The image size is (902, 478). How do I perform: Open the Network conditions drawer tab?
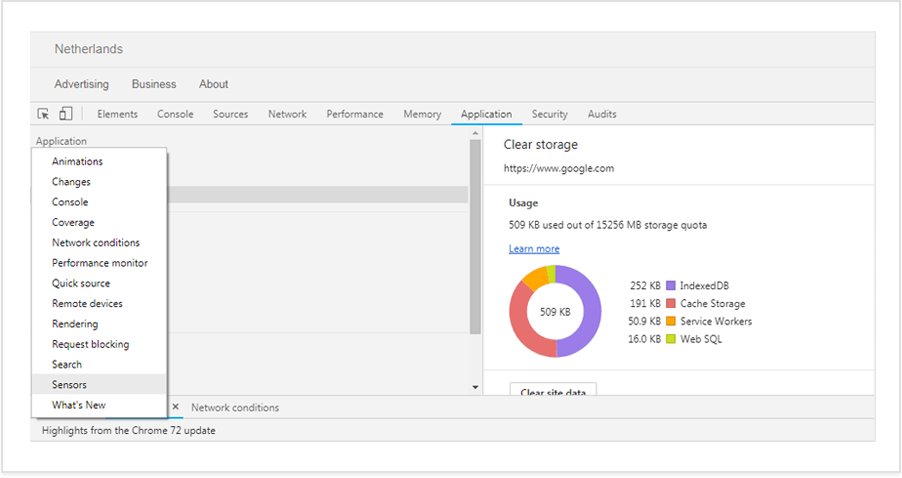235,408
